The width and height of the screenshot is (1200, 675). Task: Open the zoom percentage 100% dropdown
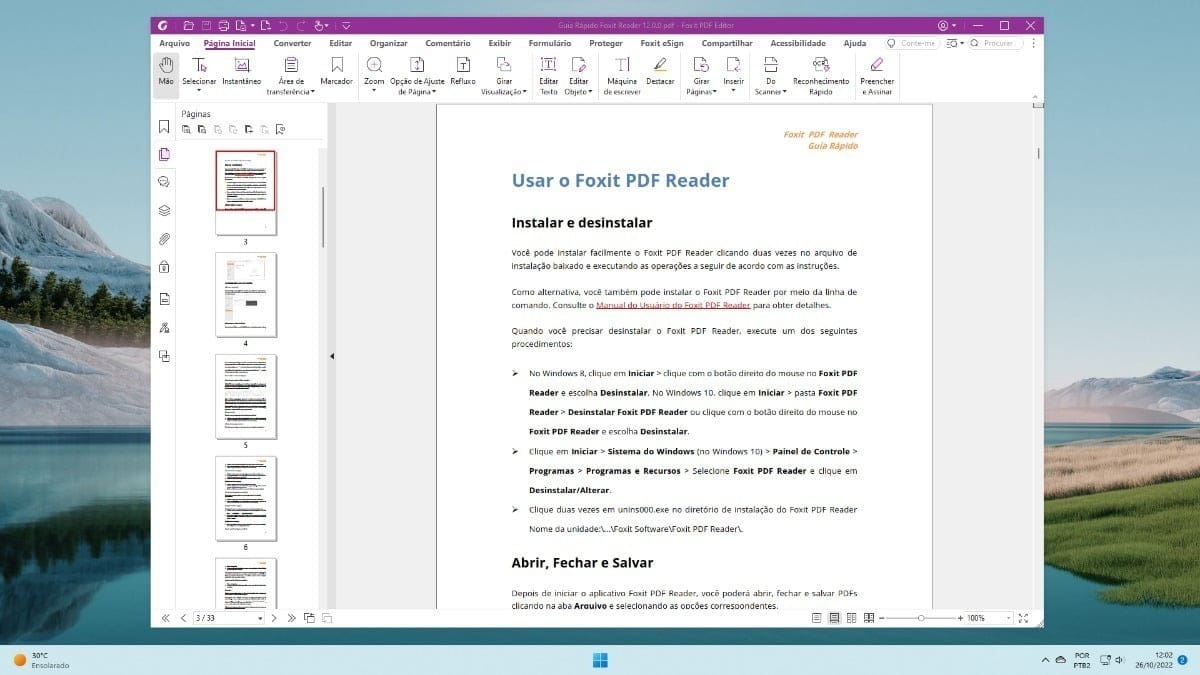[1008, 618]
